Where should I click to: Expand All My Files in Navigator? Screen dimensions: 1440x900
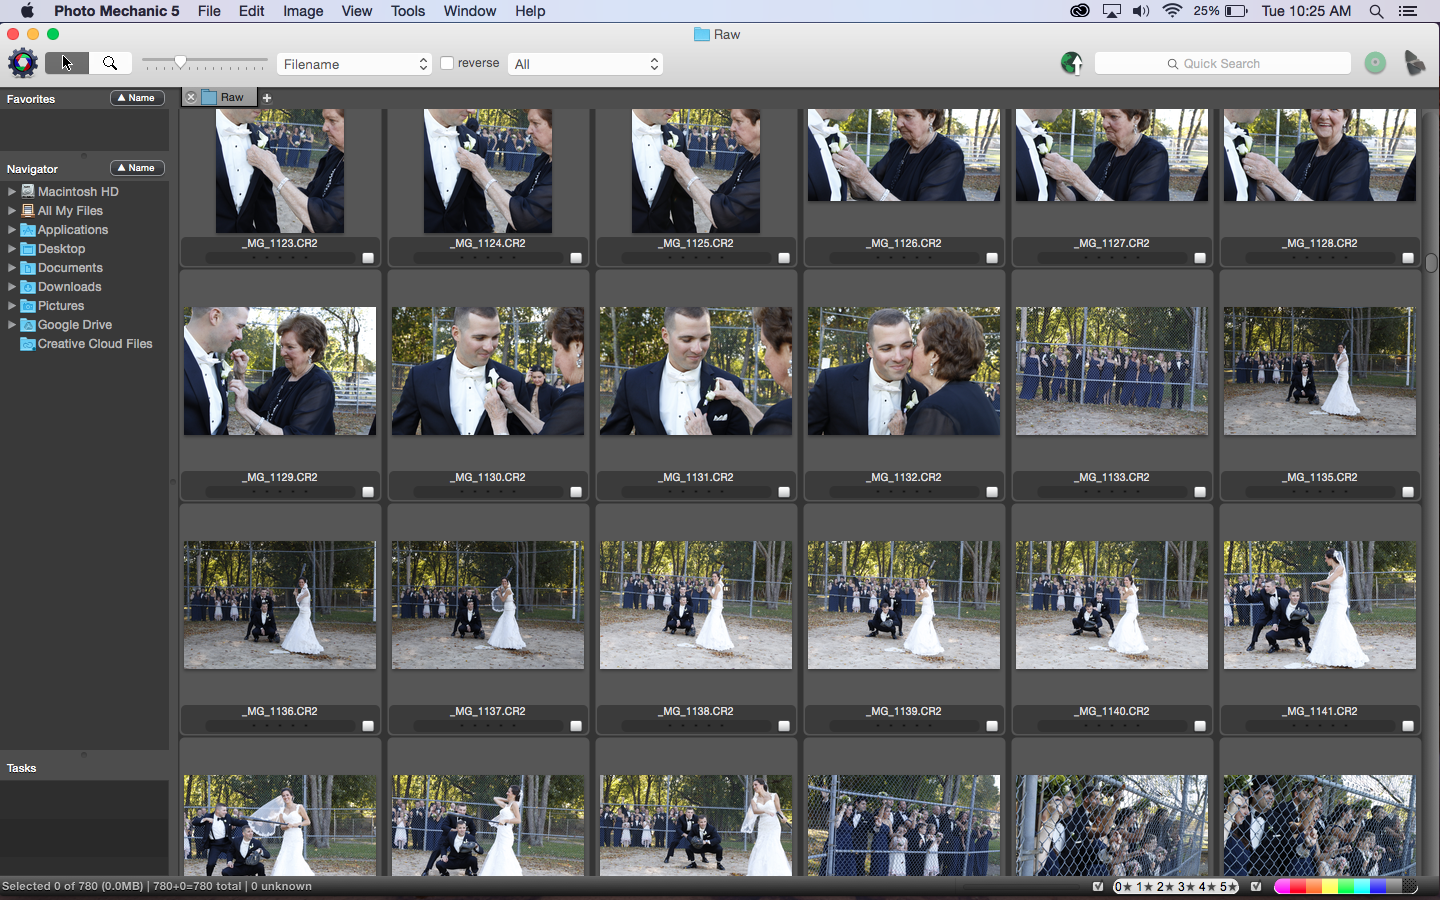point(12,210)
